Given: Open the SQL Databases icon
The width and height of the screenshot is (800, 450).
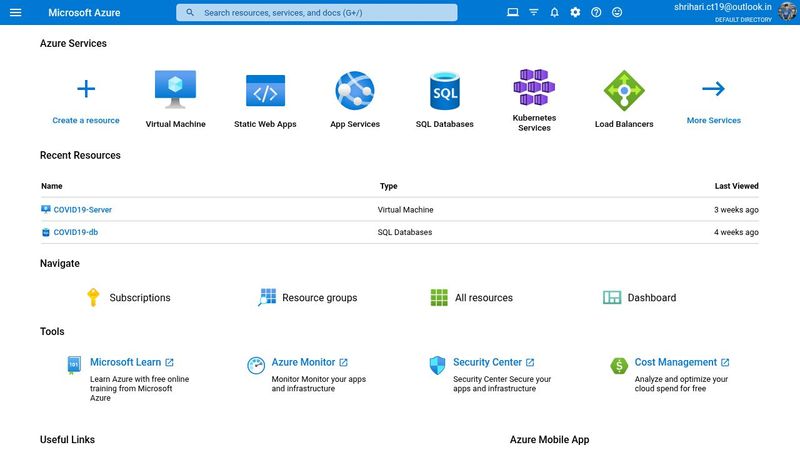Looking at the screenshot, I should tap(445, 91).
